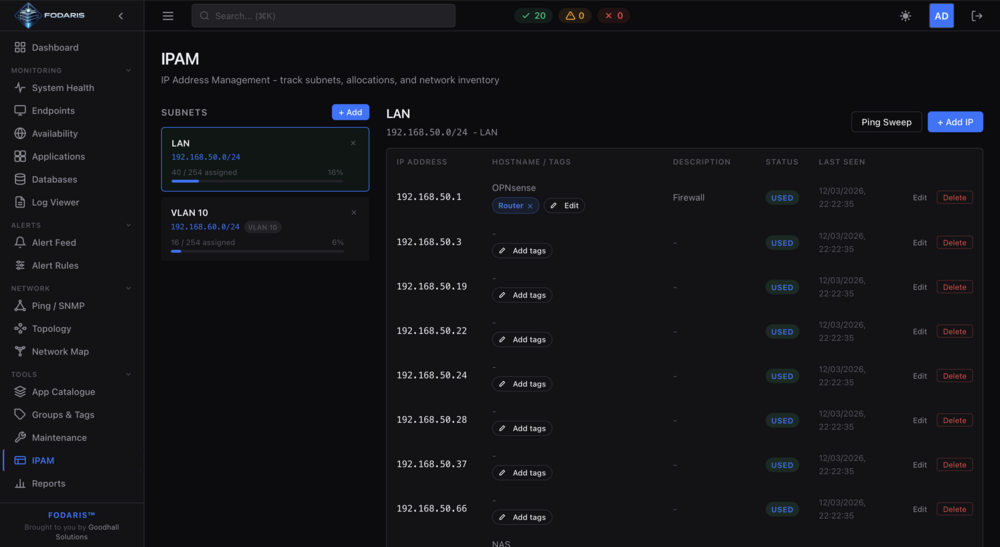Toggle light theme with the sun icon
Image resolution: width=1000 pixels, height=547 pixels.
point(905,16)
